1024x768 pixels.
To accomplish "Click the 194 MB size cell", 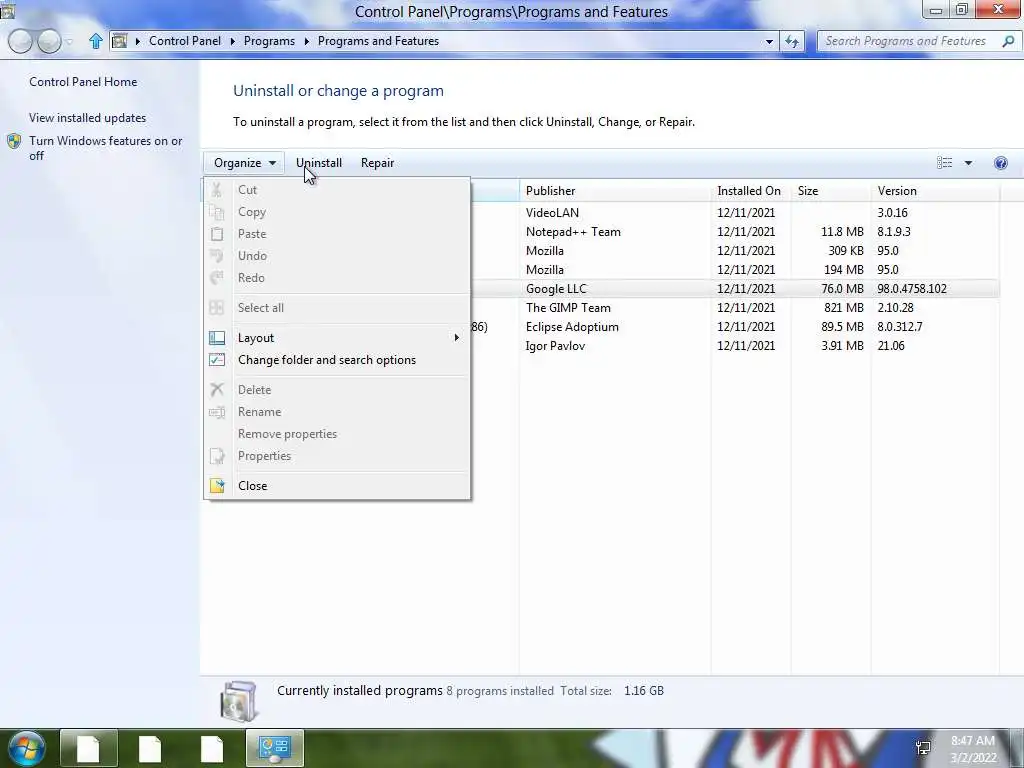I will (x=843, y=270).
